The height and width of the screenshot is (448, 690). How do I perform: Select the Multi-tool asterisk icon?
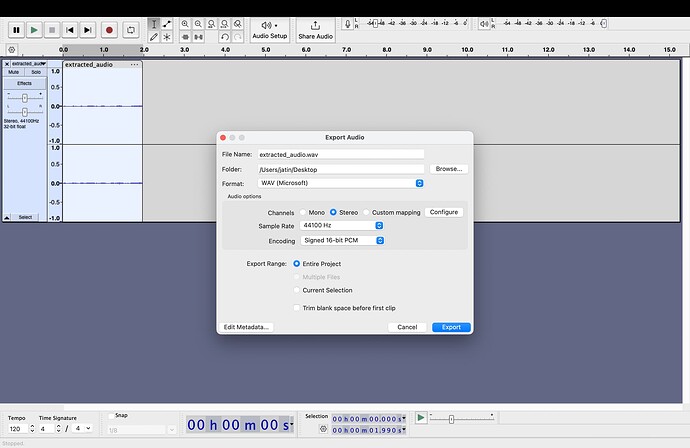coord(167,37)
